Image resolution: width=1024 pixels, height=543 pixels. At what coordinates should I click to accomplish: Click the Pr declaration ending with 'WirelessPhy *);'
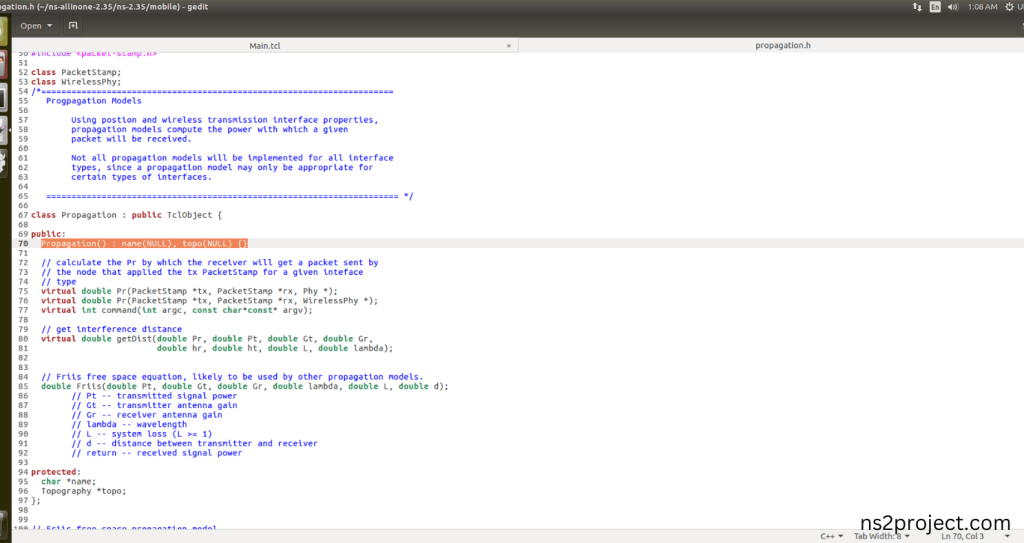[210, 301]
